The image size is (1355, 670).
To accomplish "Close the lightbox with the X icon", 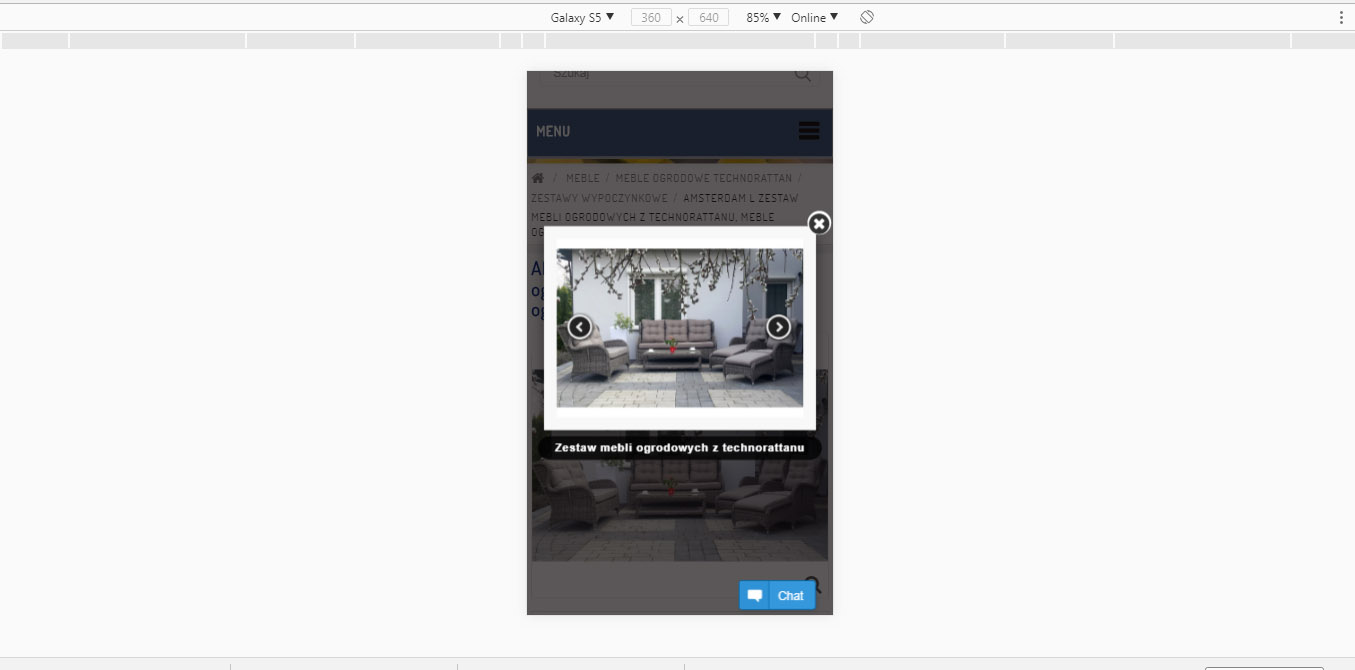I will coord(819,223).
